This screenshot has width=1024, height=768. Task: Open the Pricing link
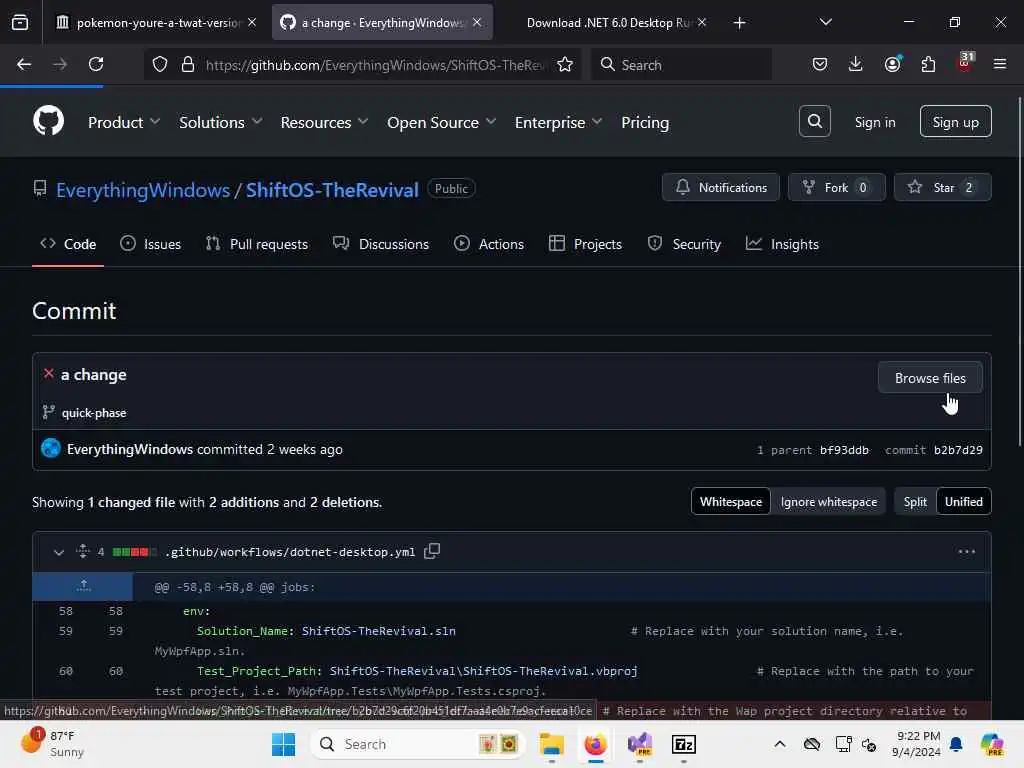(645, 122)
